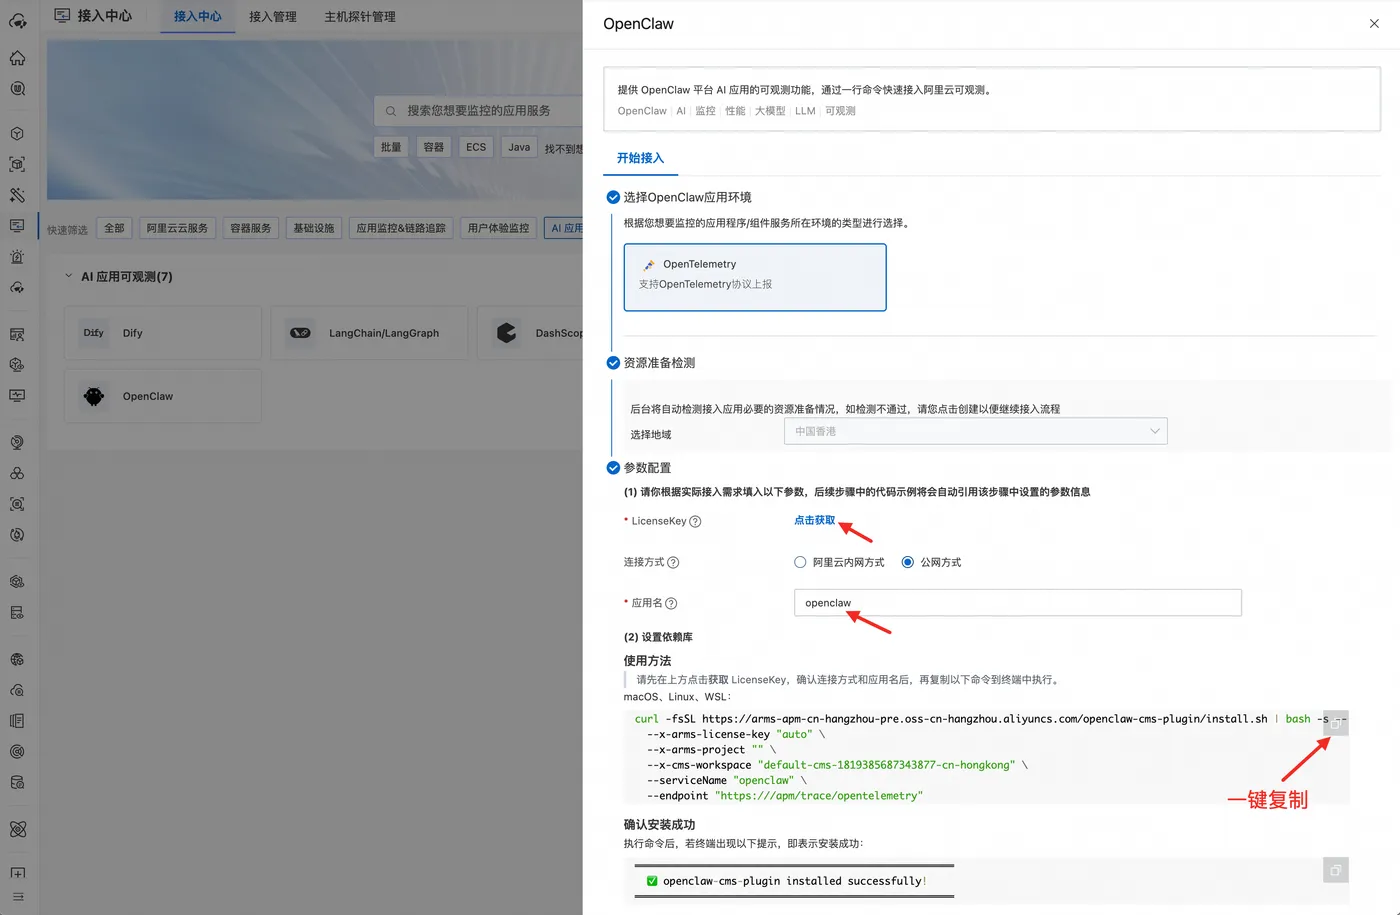Viewport: 1400px width, 915px height.
Task: Open the book-shaped sidebar icon
Action: click(x=17, y=721)
